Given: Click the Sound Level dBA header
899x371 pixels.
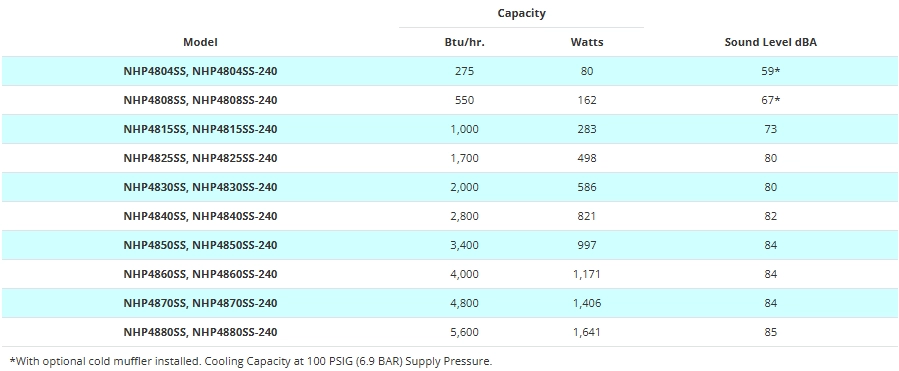Looking at the screenshot, I should [771, 42].
